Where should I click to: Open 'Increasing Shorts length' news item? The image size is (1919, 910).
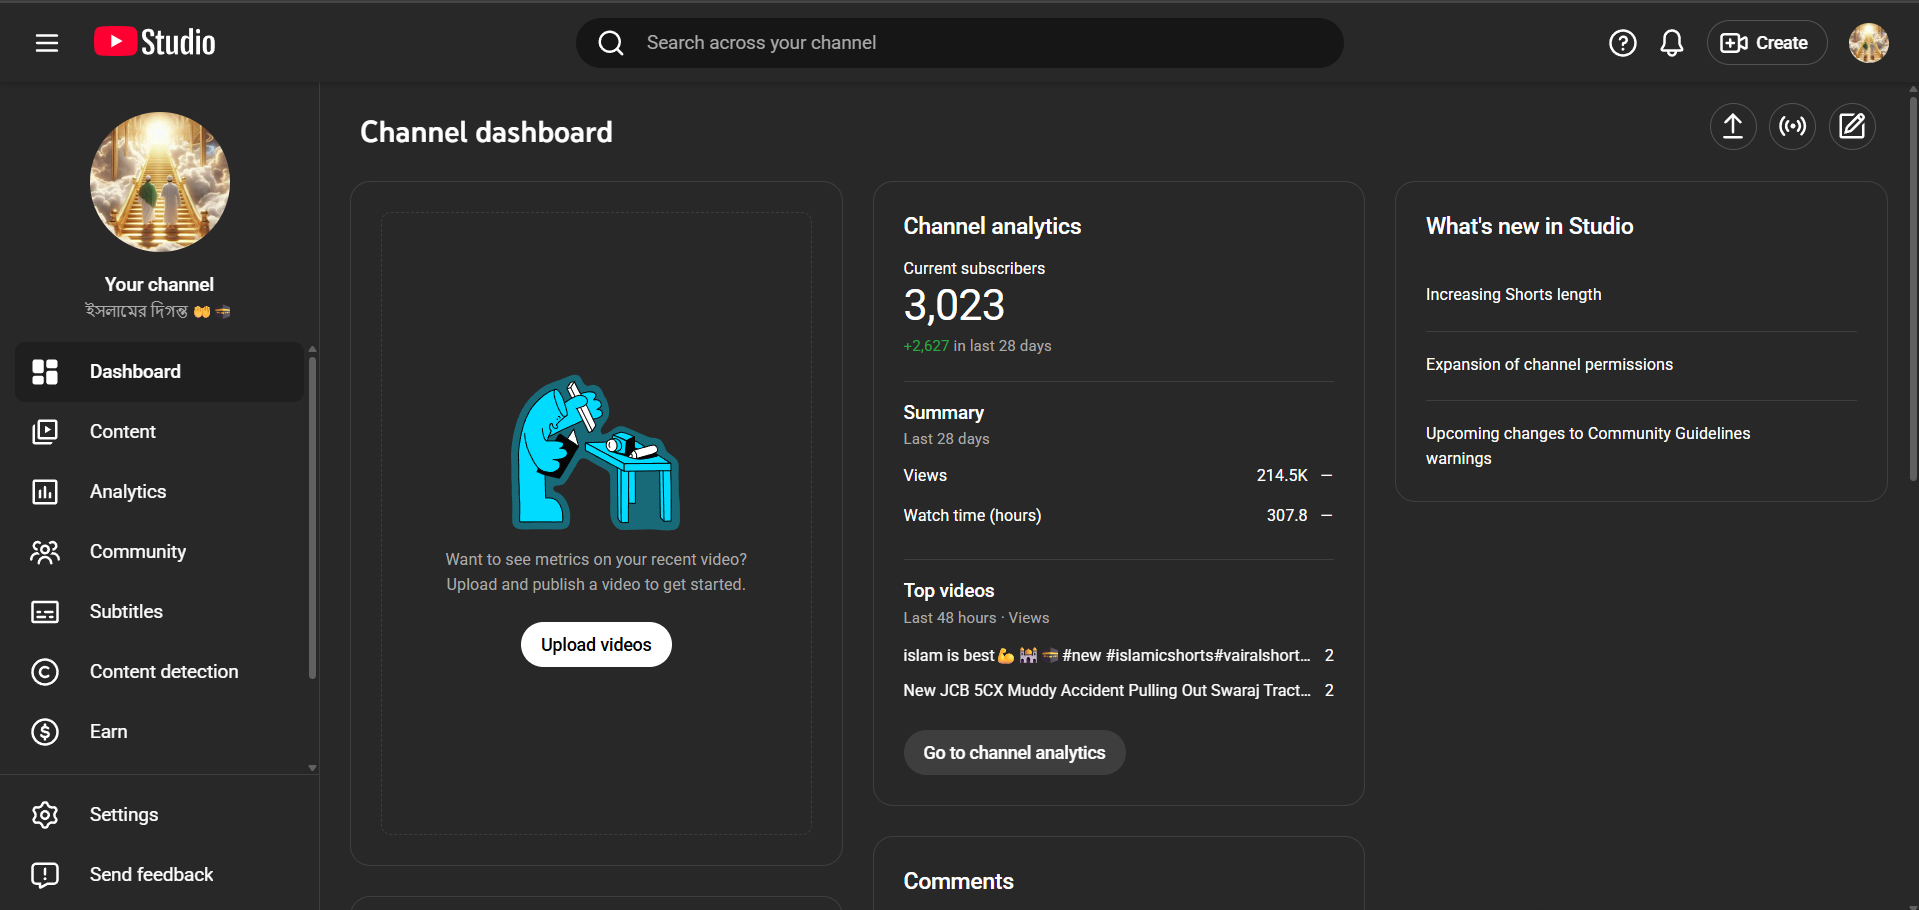[x=1513, y=295]
